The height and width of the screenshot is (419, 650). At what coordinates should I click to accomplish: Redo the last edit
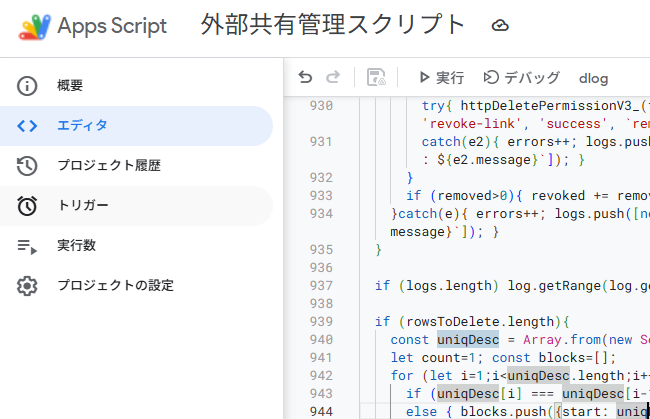[333, 77]
